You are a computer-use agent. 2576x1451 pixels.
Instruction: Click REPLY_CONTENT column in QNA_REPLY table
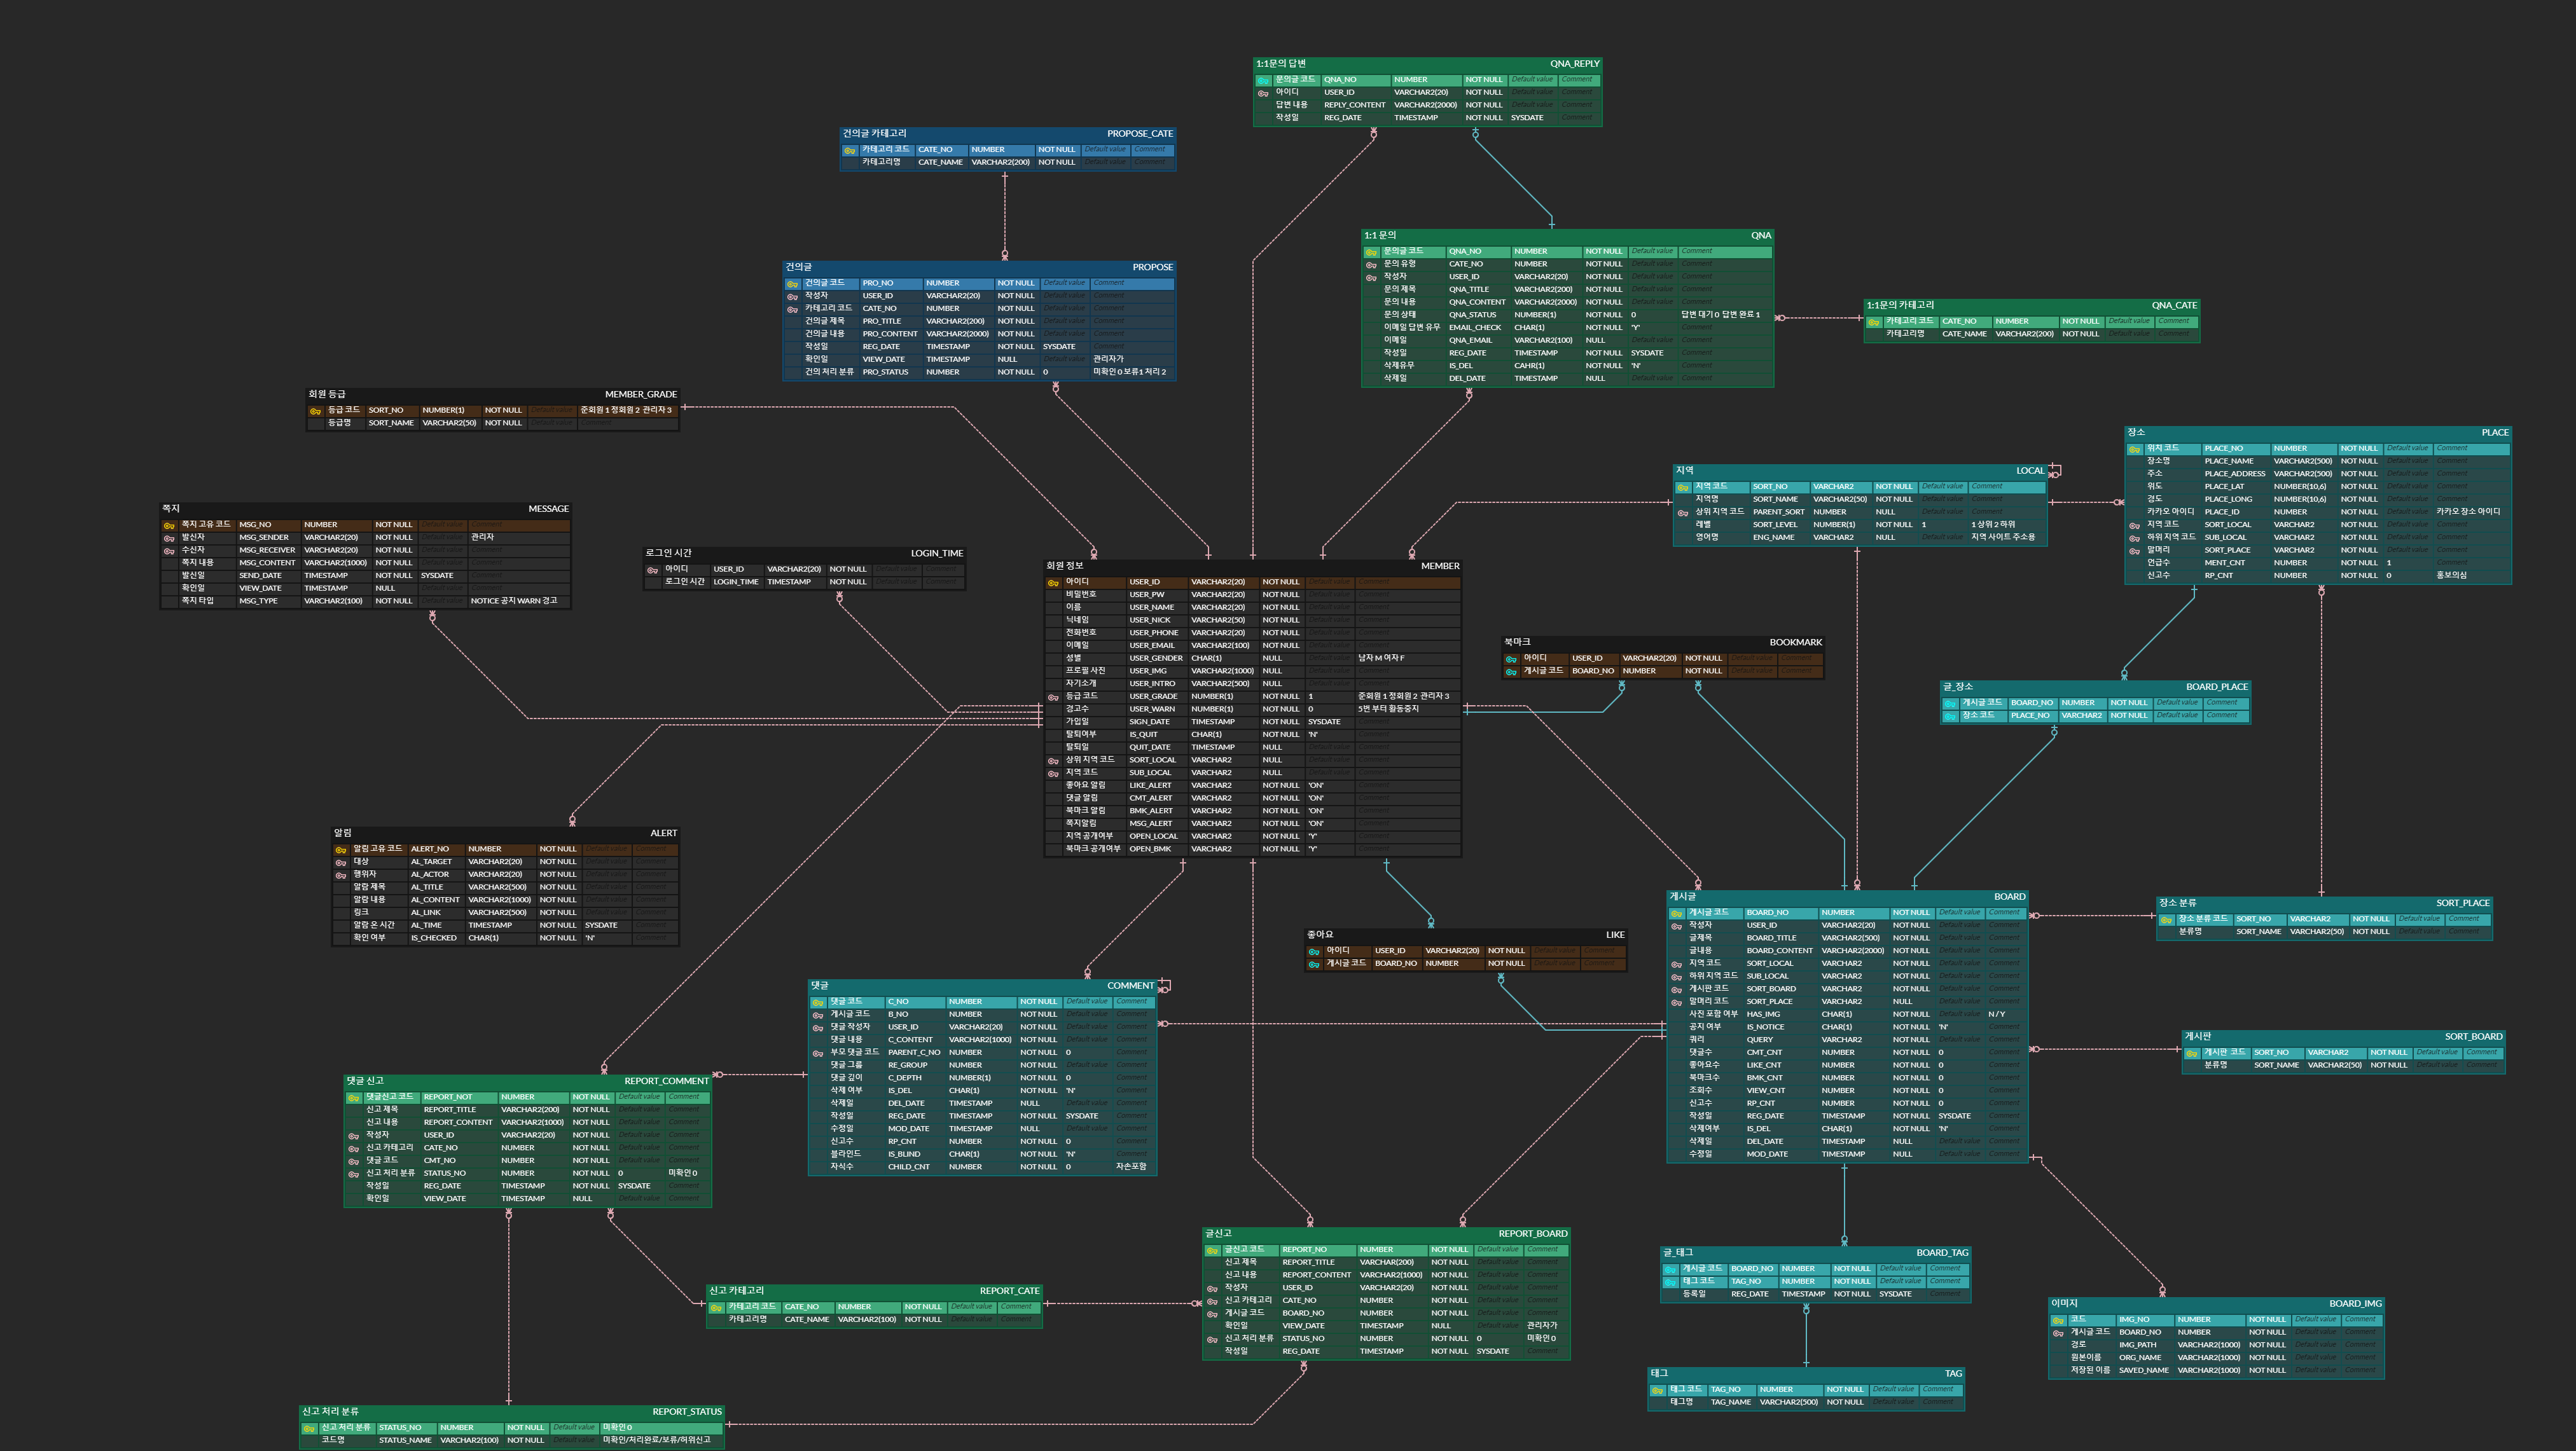tap(1355, 105)
